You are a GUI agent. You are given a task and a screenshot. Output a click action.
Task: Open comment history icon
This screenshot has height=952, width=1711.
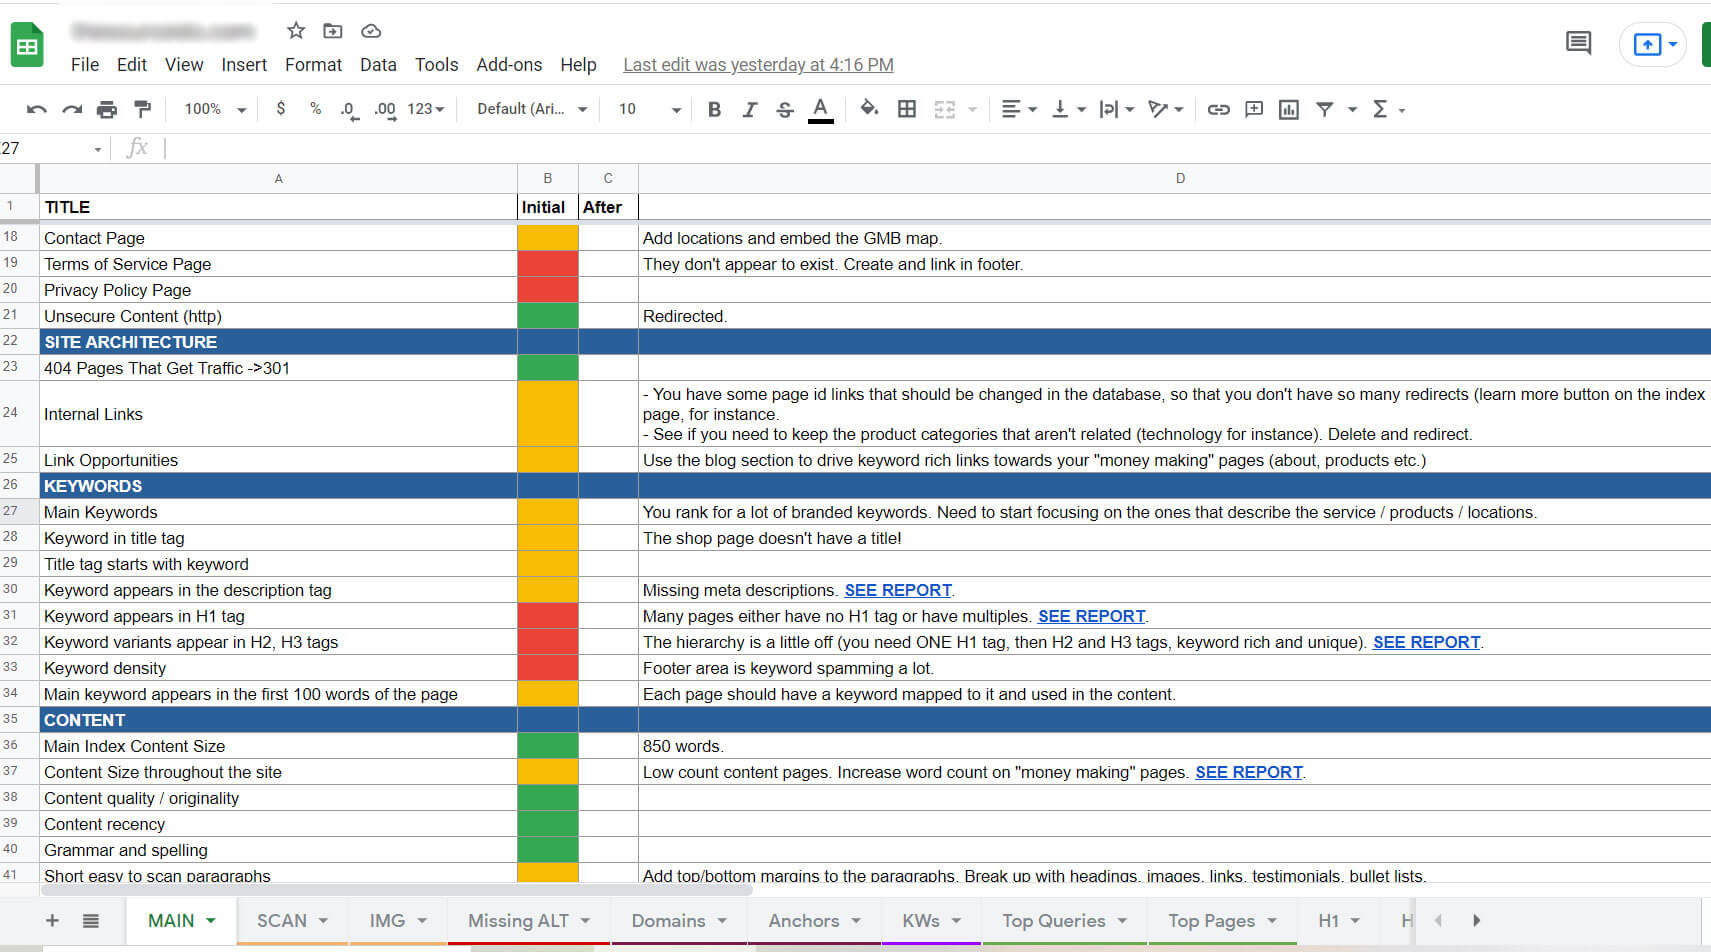coord(1578,43)
